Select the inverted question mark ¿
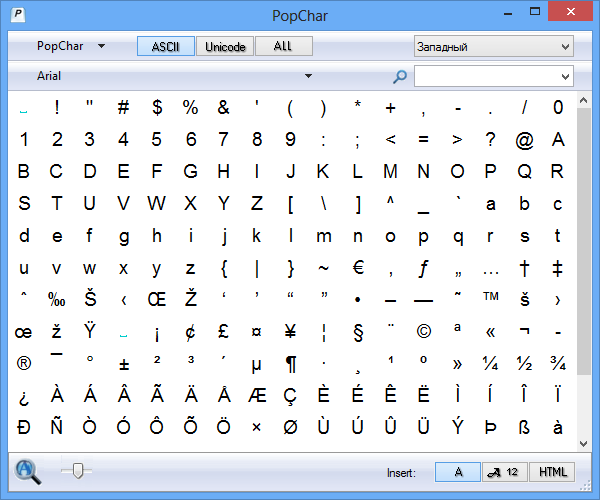Image resolution: width=600 pixels, height=500 pixels. click(x=24, y=398)
